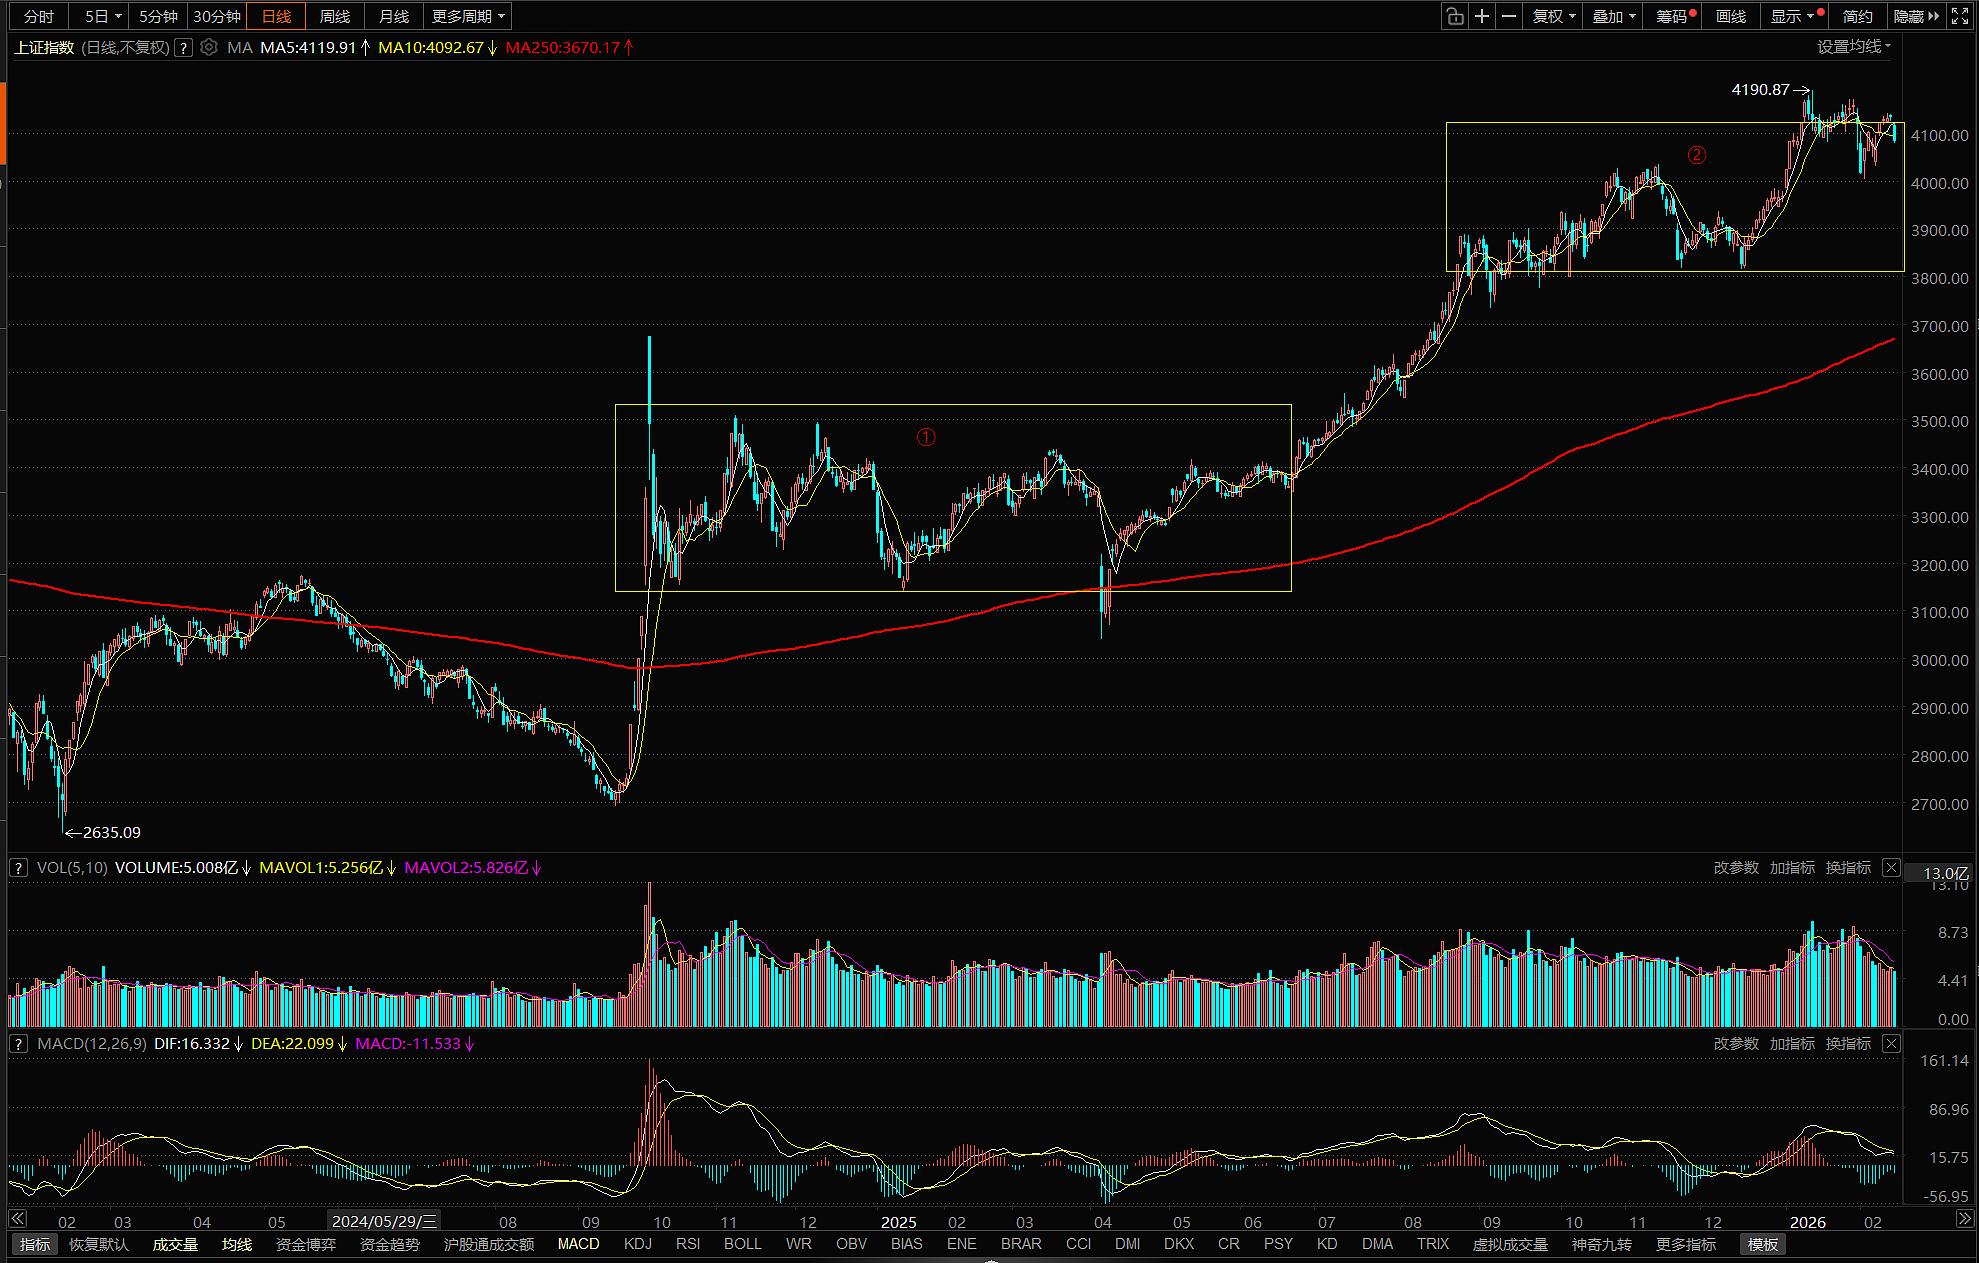1979x1263 pixels.
Task: Zoom in chart with the plus icon
Action: [1482, 16]
